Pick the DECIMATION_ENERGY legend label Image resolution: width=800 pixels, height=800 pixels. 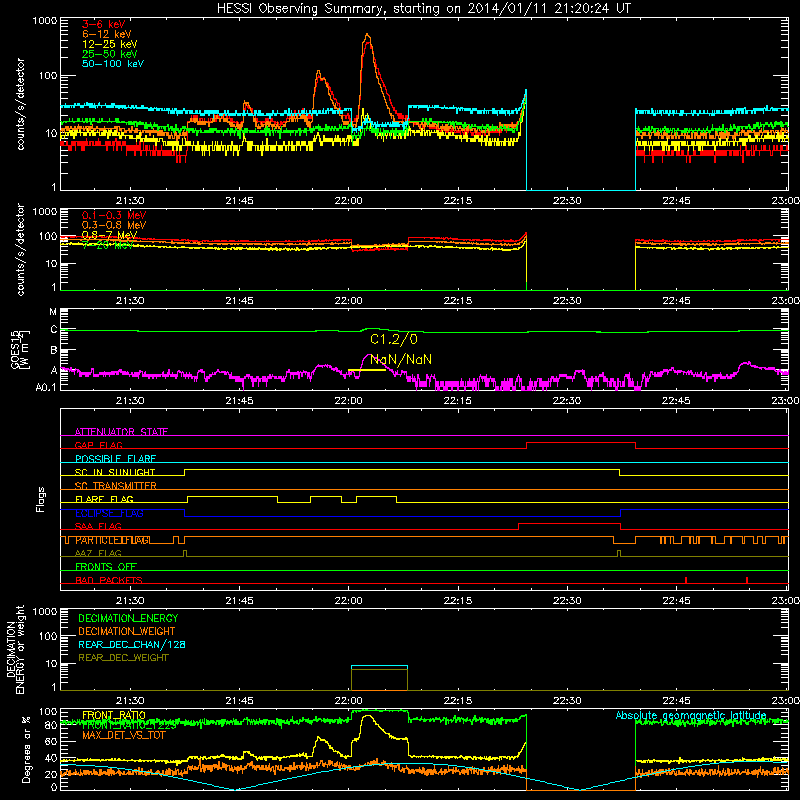tap(128, 618)
